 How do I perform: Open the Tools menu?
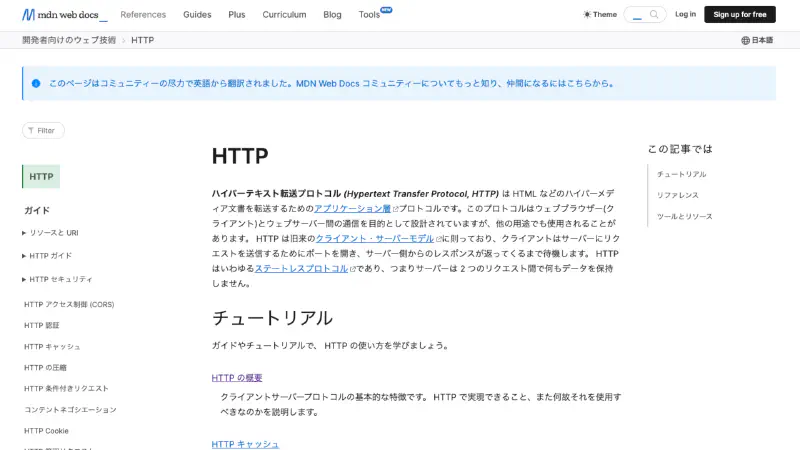coord(370,15)
